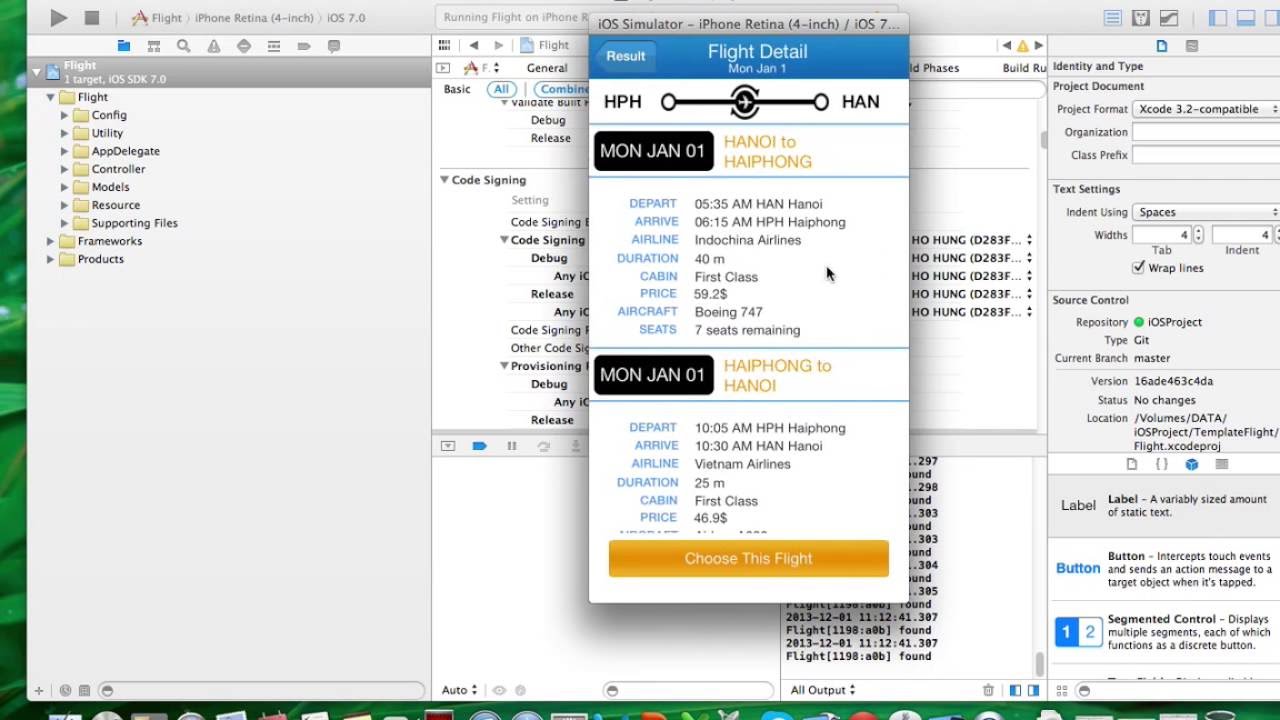Select the Object library cube icon
The height and width of the screenshot is (720, 1280).
[1192, 464]
